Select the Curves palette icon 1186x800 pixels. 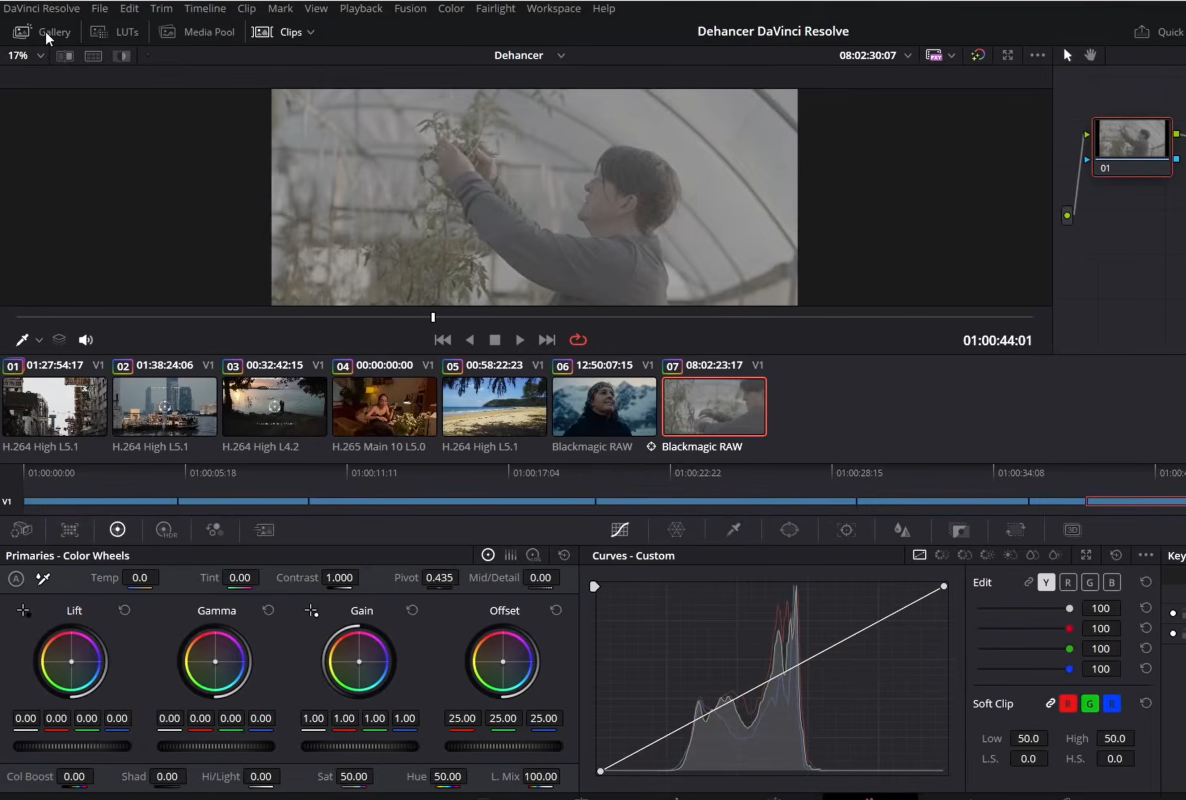619,530
